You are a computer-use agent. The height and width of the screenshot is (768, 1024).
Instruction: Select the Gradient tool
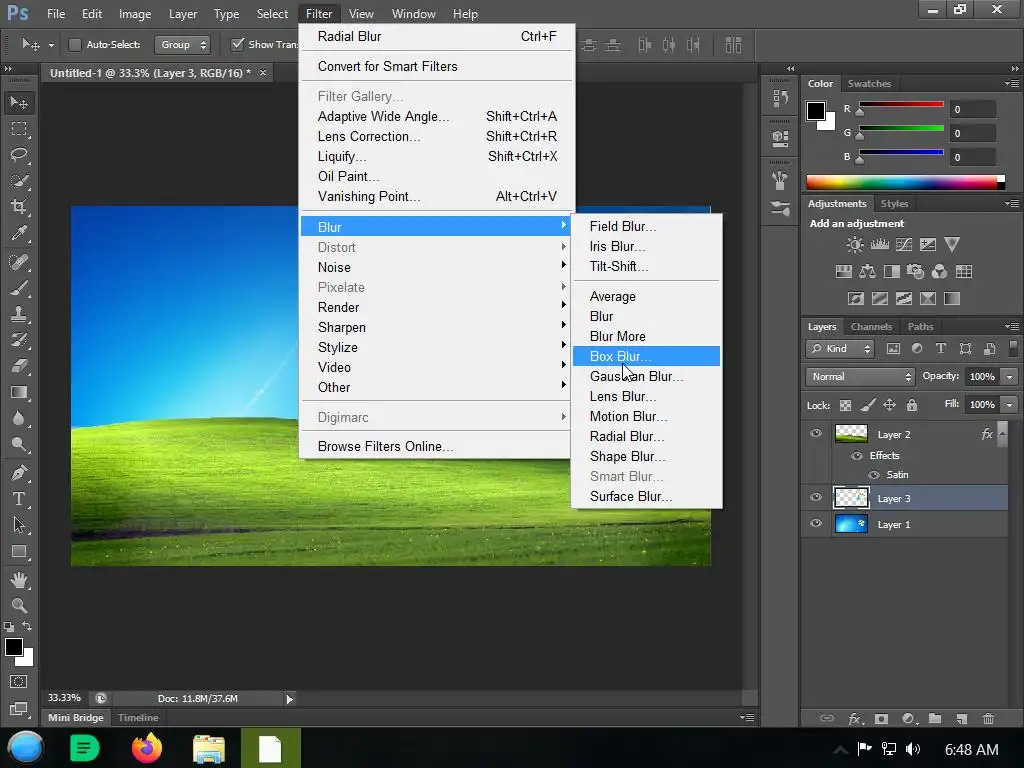19,392
